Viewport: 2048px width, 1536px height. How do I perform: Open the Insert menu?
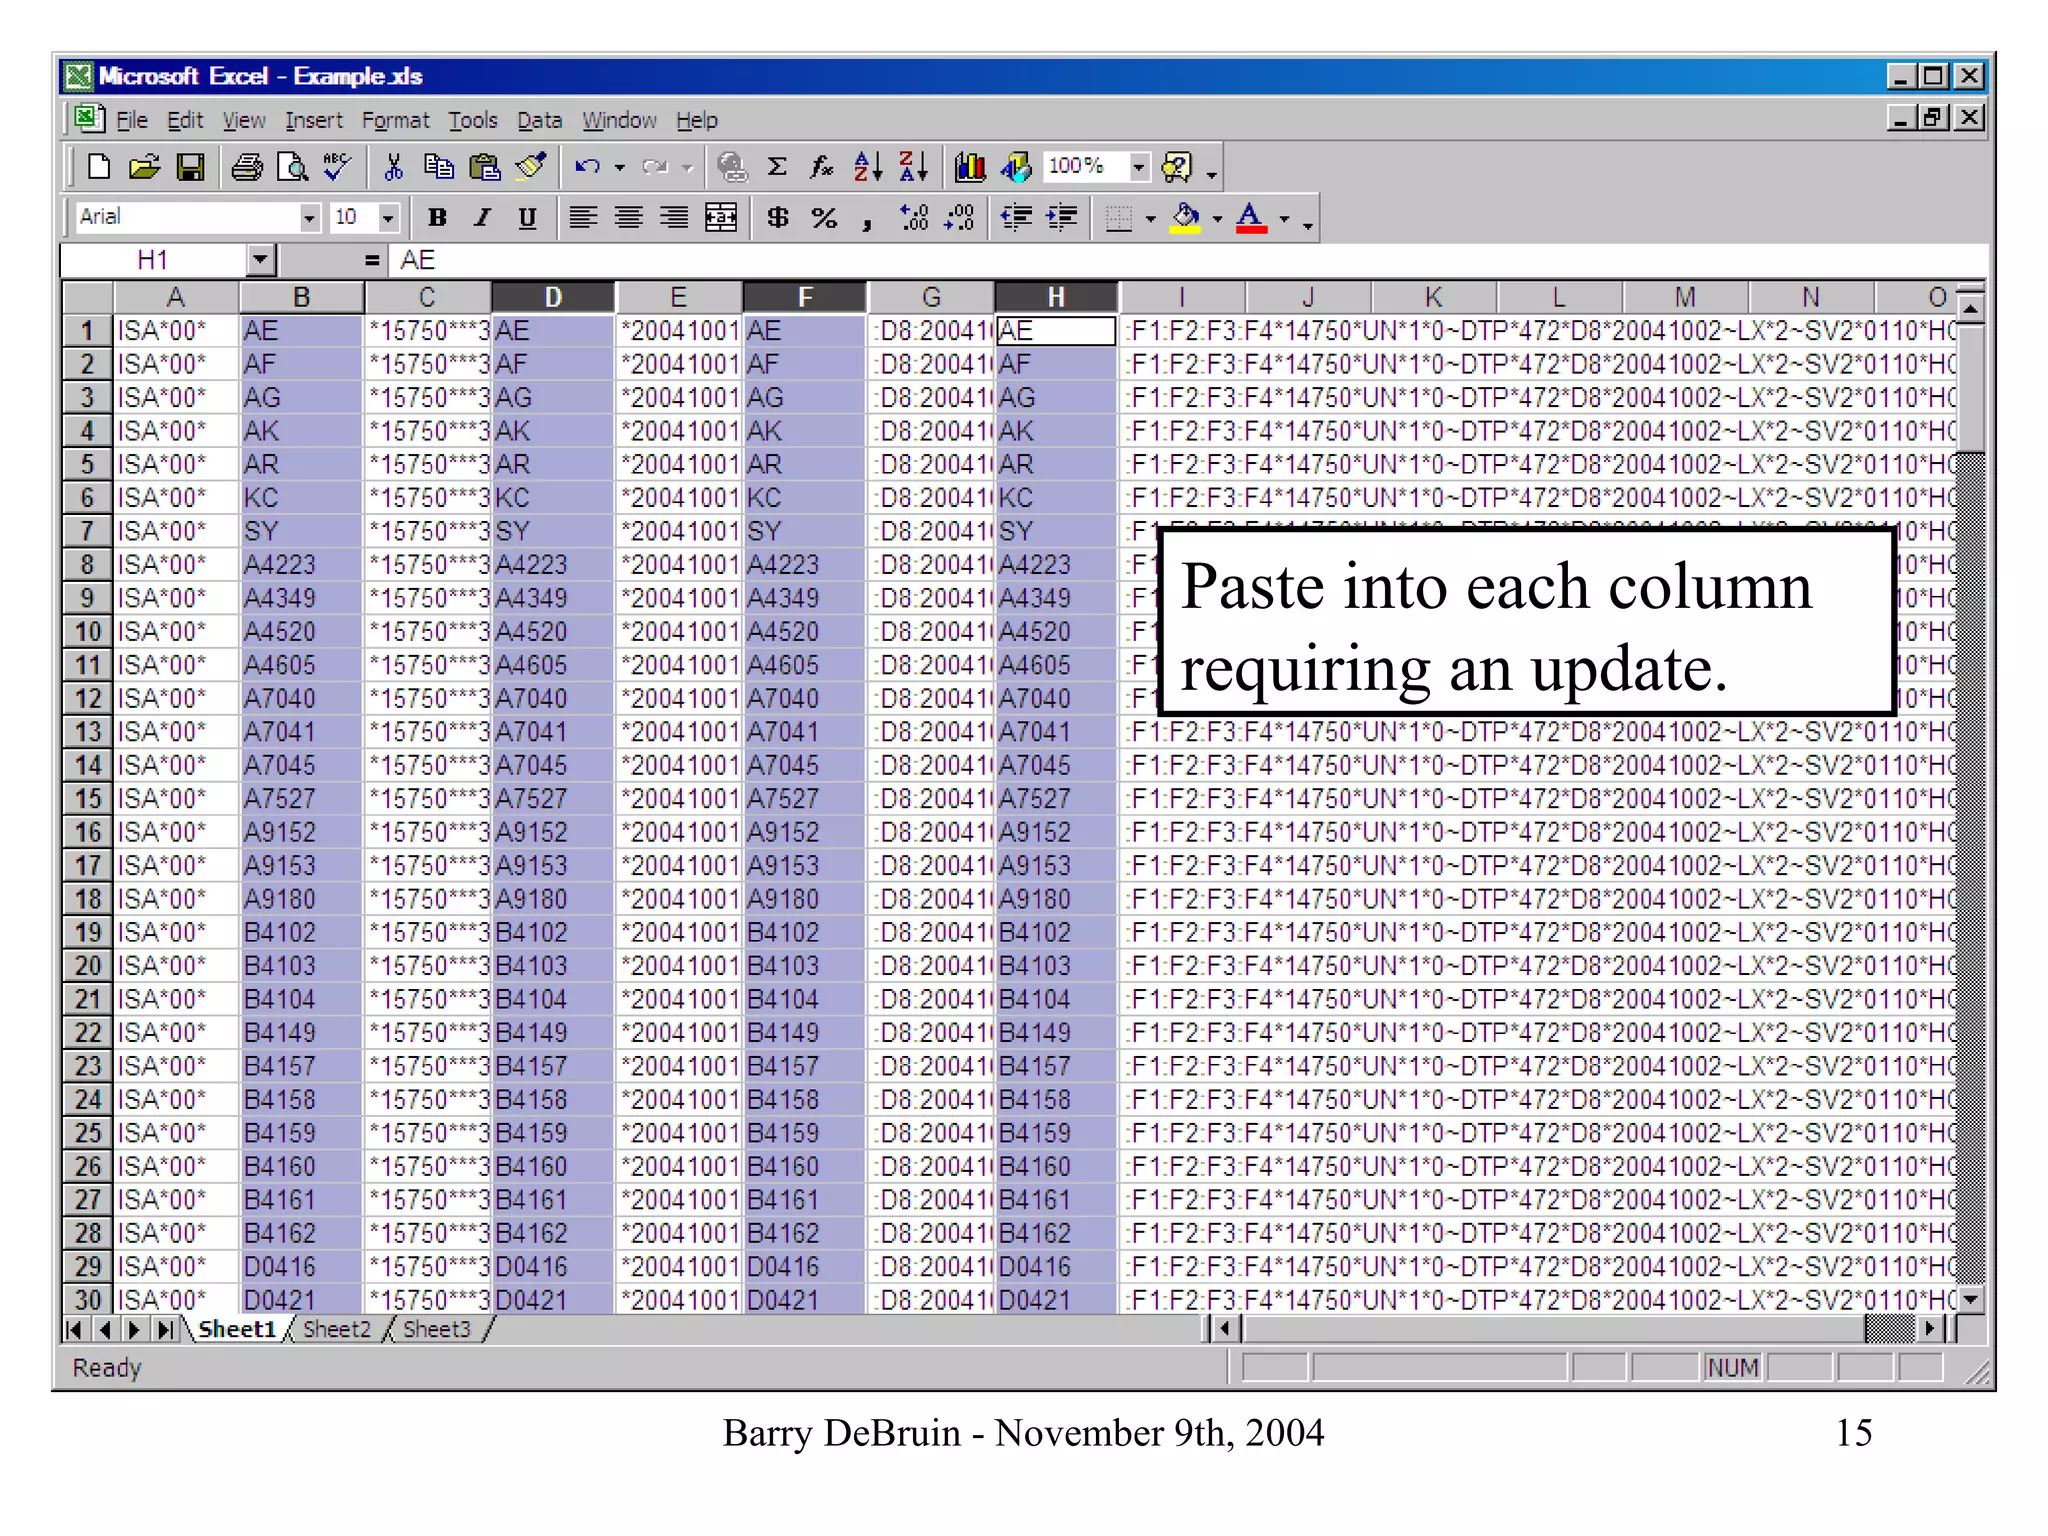314,120
